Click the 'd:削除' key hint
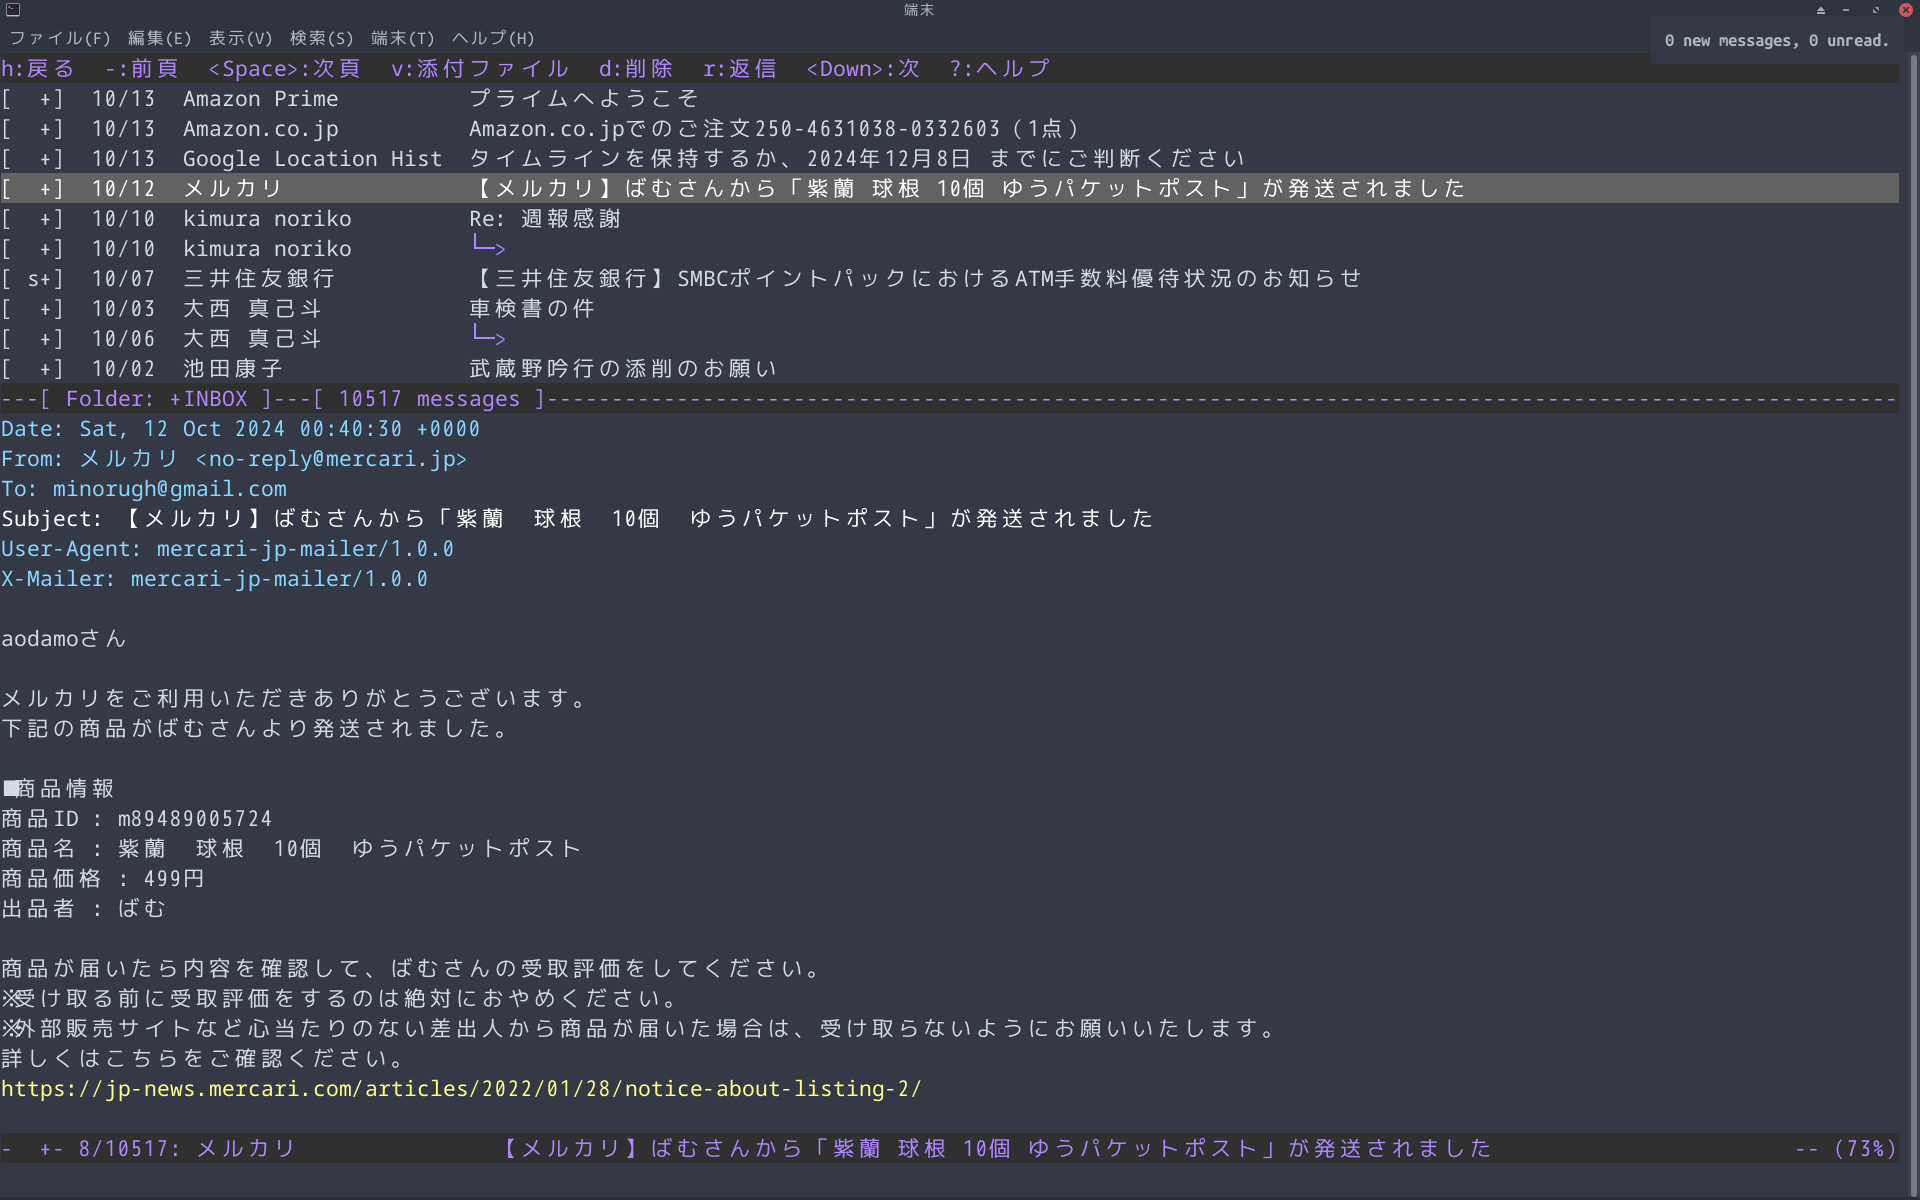This screenshot has width=1920, height=1200. click(636, 68)
